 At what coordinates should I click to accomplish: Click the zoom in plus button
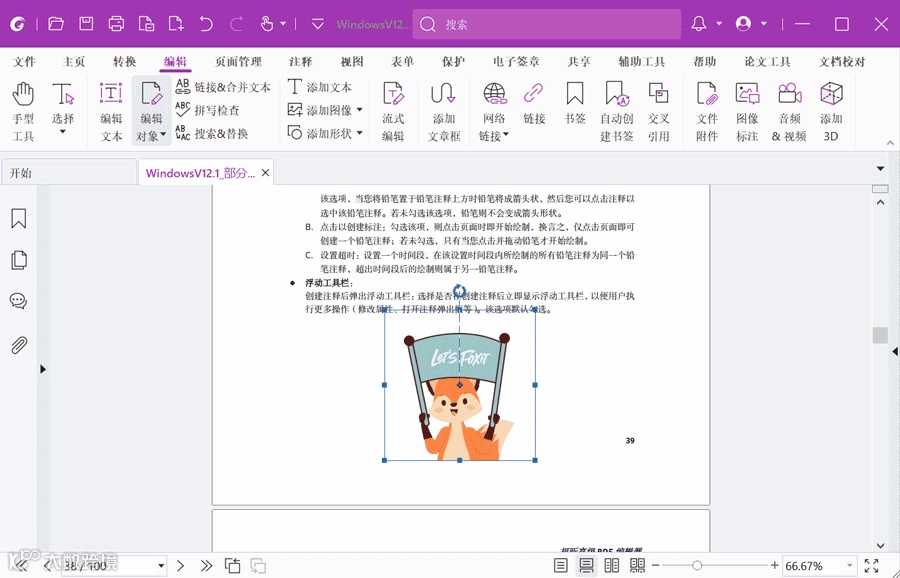tap(774, 566)
